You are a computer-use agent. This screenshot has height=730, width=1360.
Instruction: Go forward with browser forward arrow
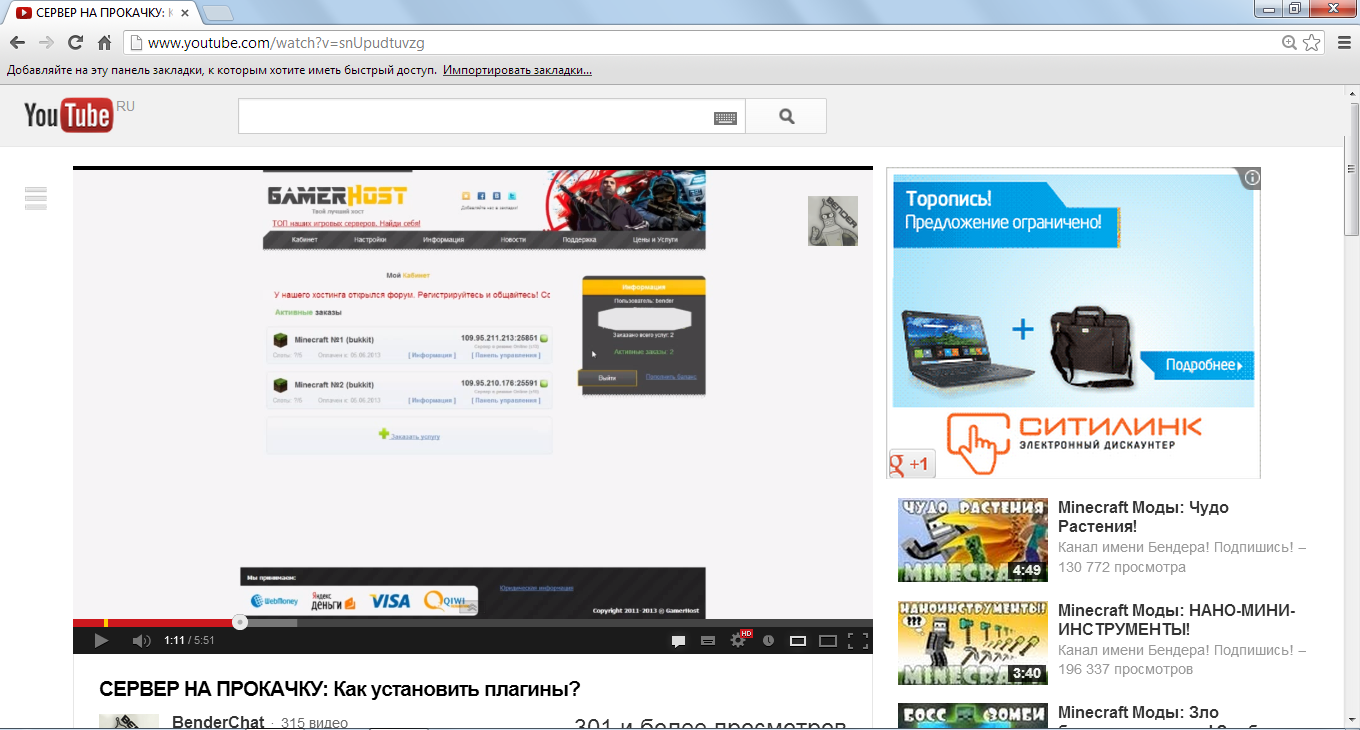point(46,42)
